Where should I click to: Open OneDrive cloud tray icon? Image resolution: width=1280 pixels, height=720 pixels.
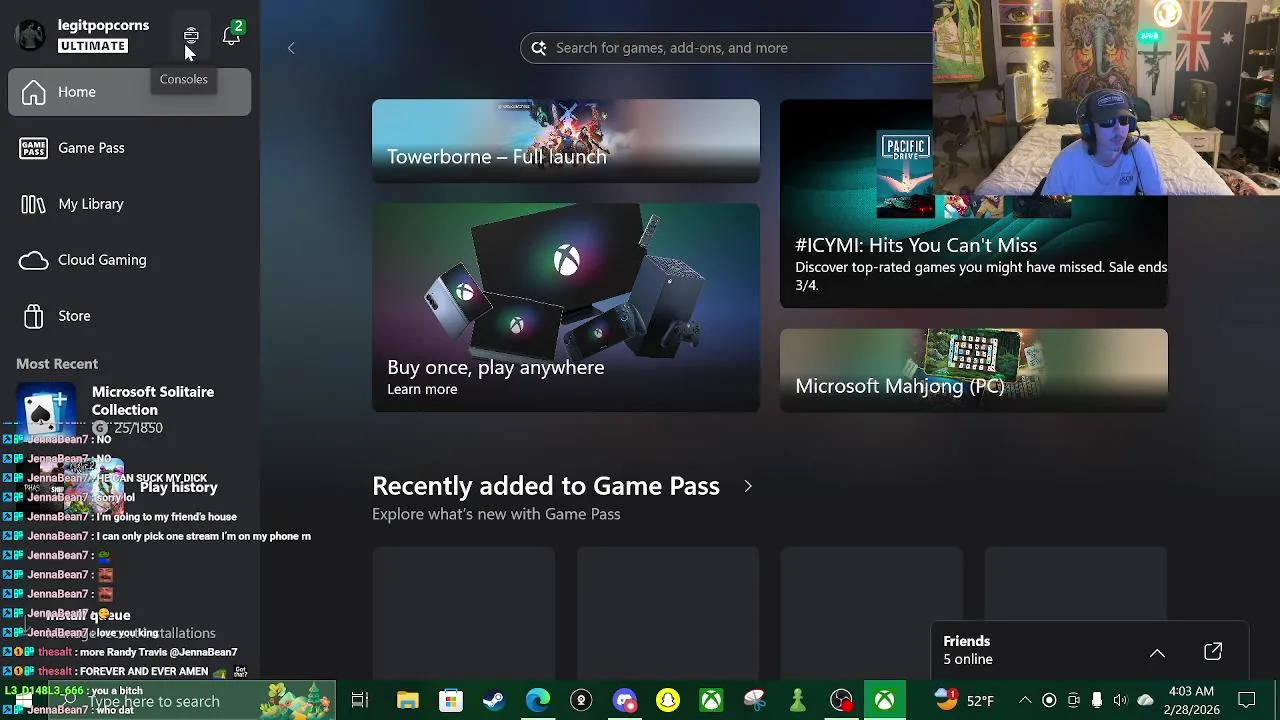tap(1145, 701)
